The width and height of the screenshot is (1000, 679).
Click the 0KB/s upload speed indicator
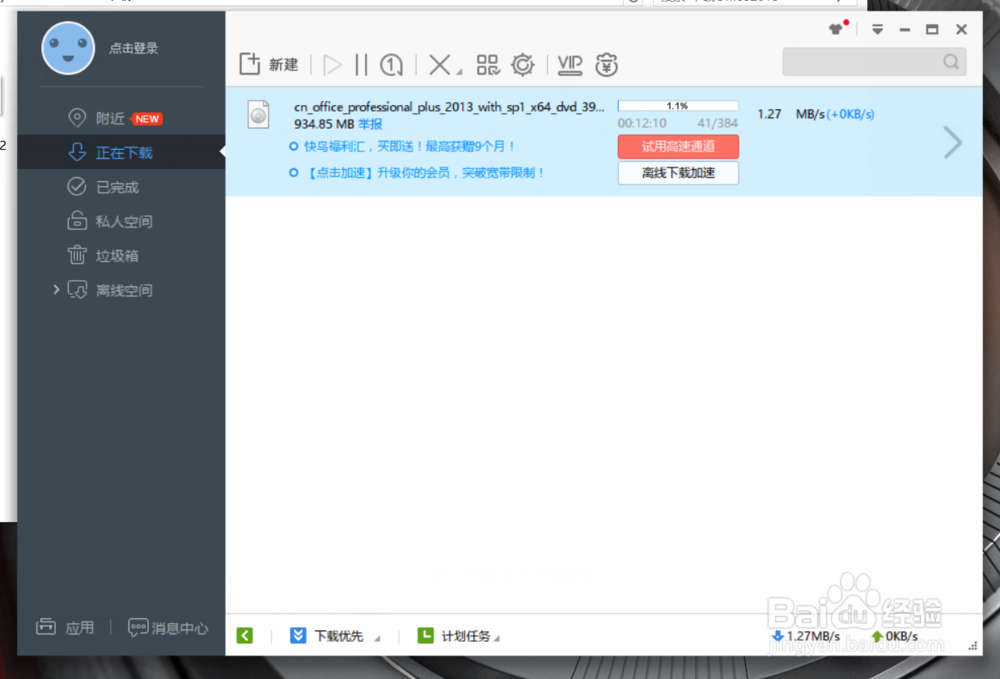[x=895, y=636]
